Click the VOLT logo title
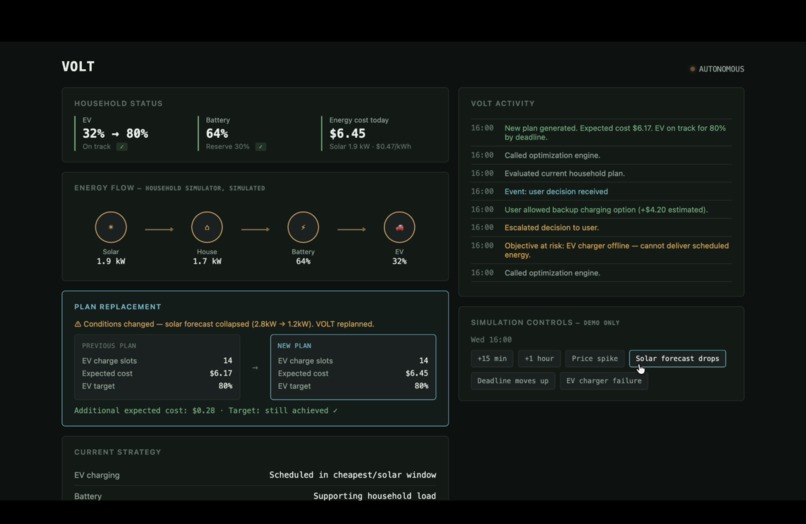 [x=78, y=66]
